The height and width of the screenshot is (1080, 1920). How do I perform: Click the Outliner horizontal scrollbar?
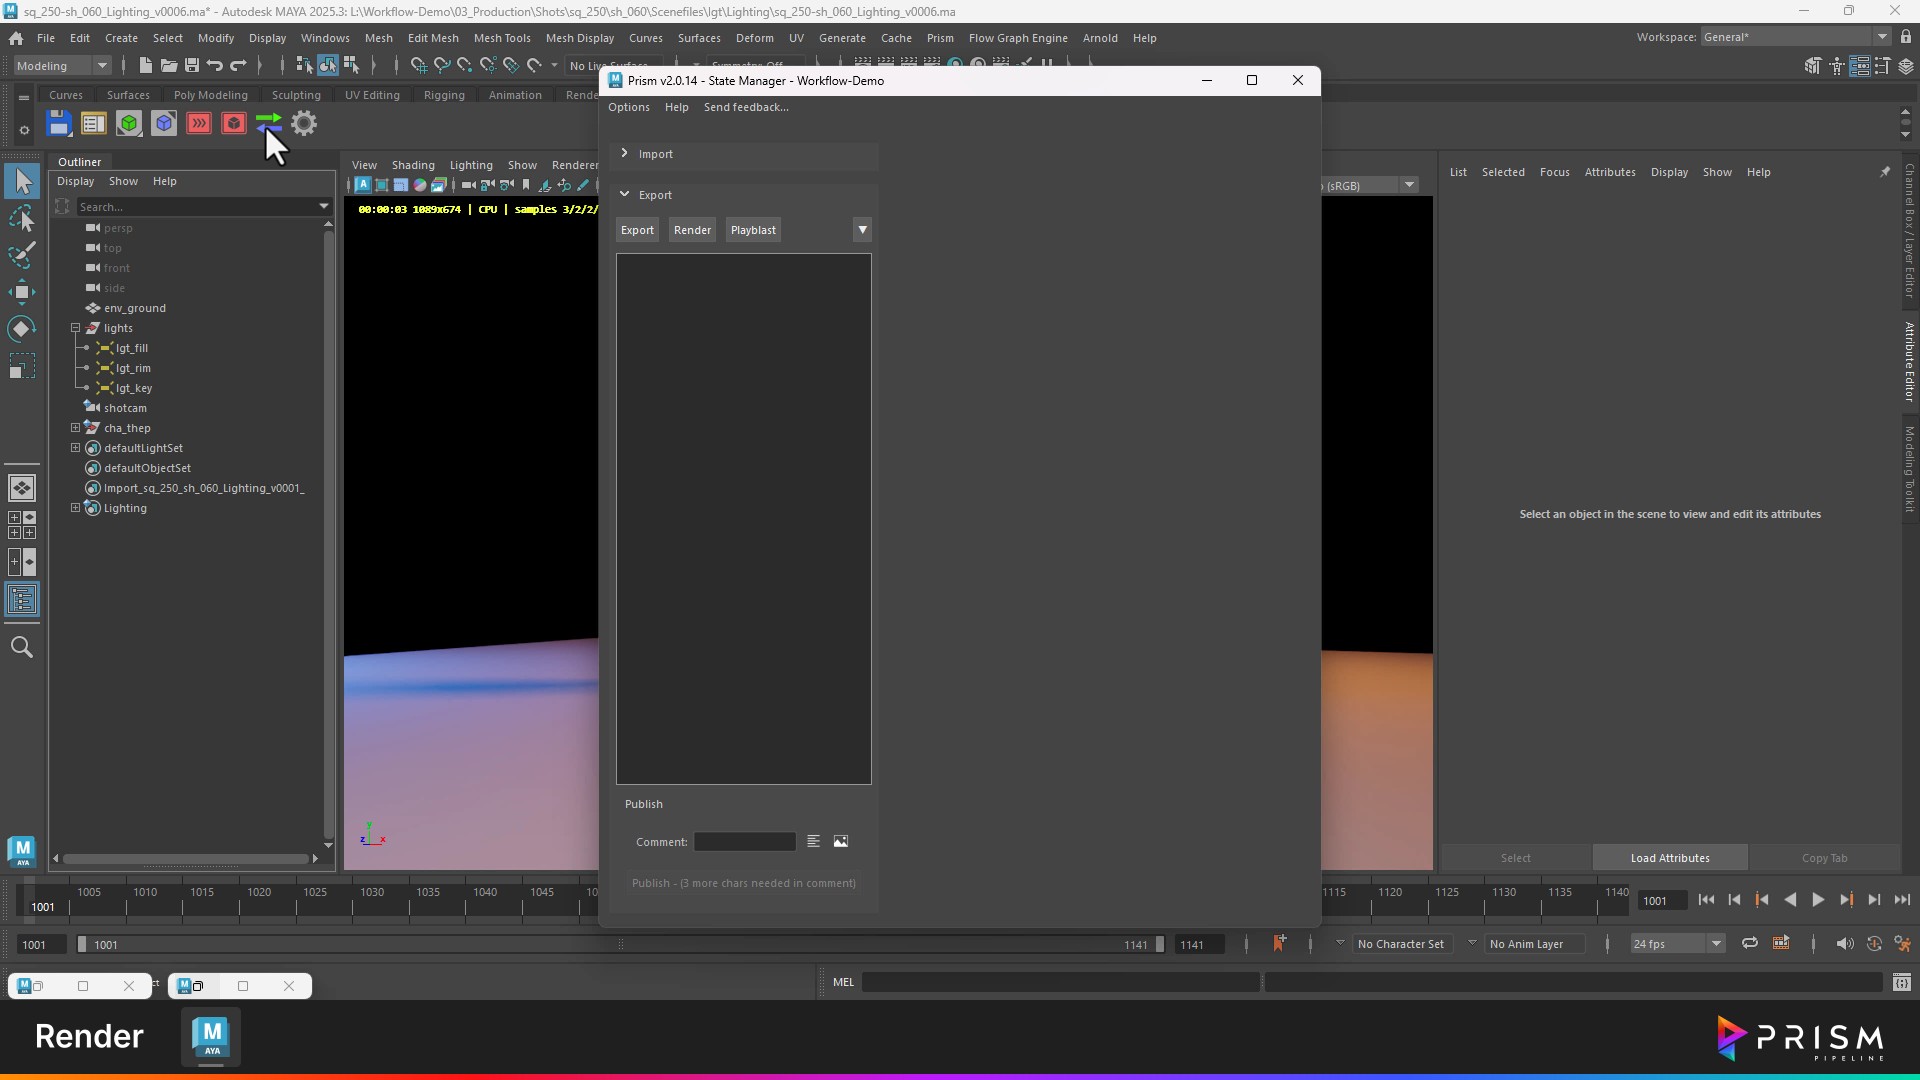pos(185,858)
